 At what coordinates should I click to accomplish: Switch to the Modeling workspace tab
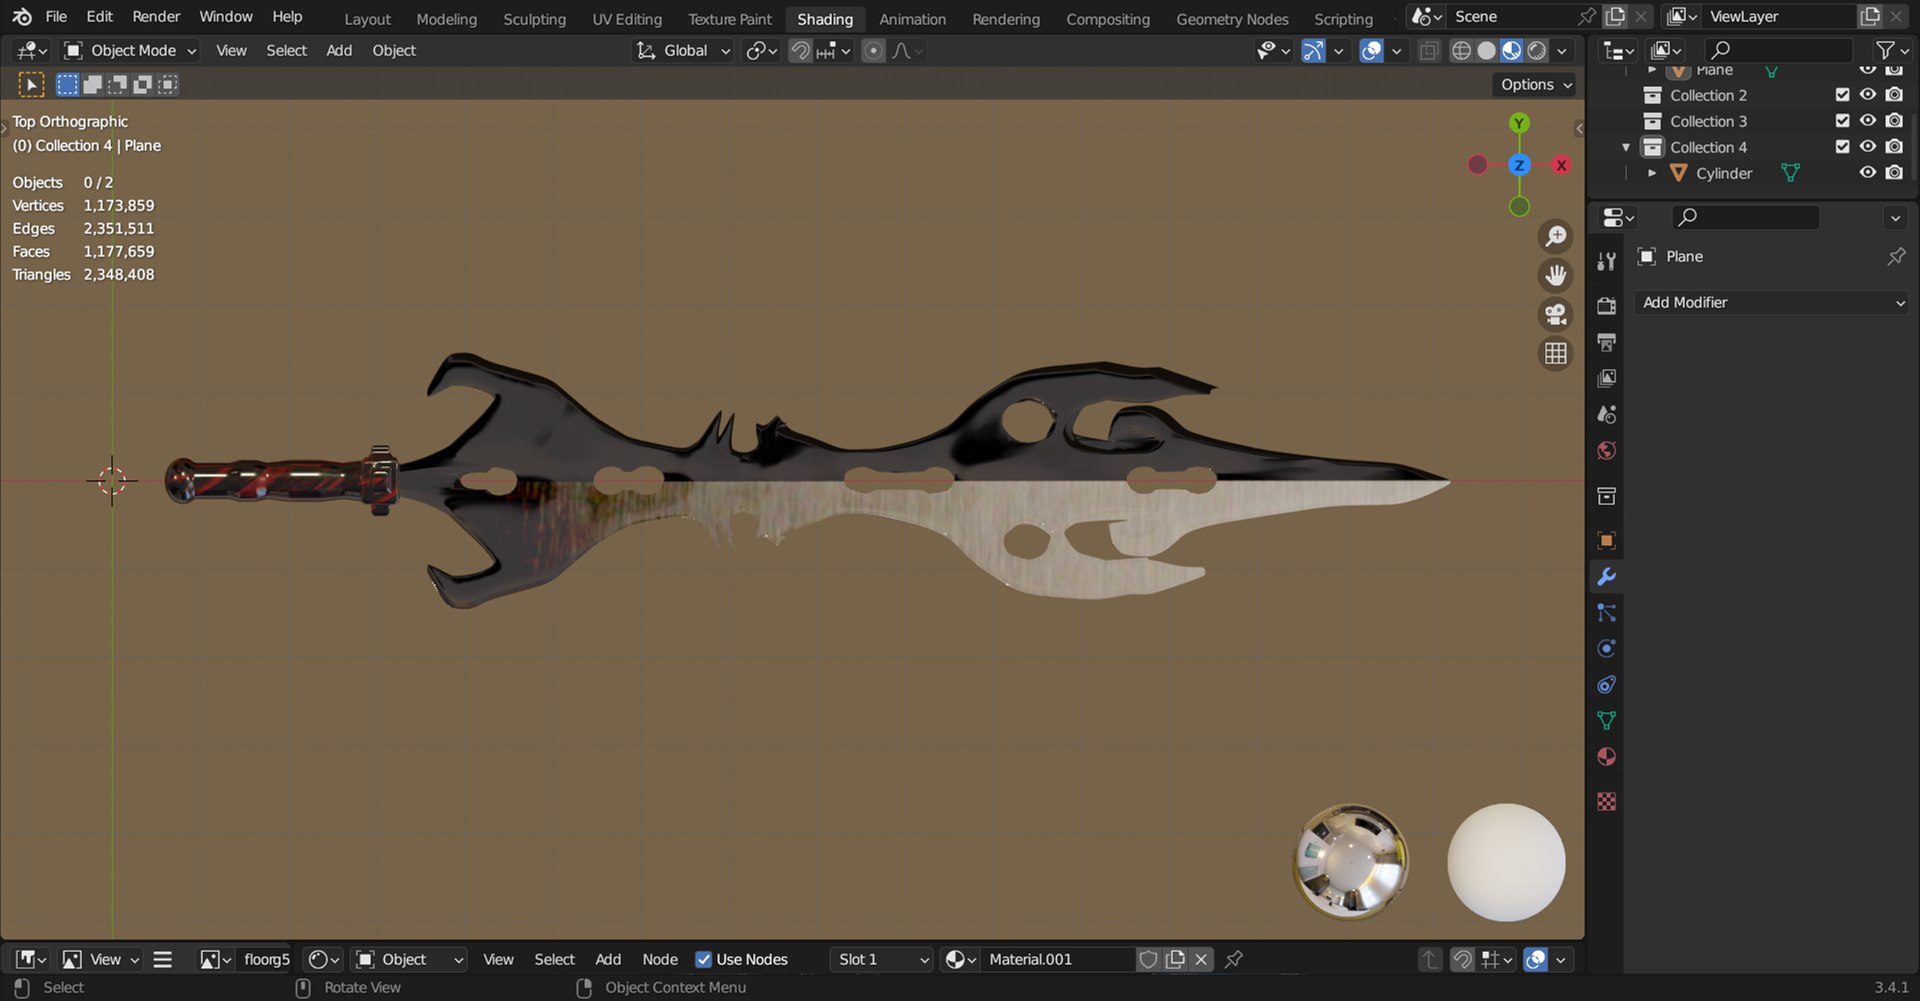click(x=446, y=19)
